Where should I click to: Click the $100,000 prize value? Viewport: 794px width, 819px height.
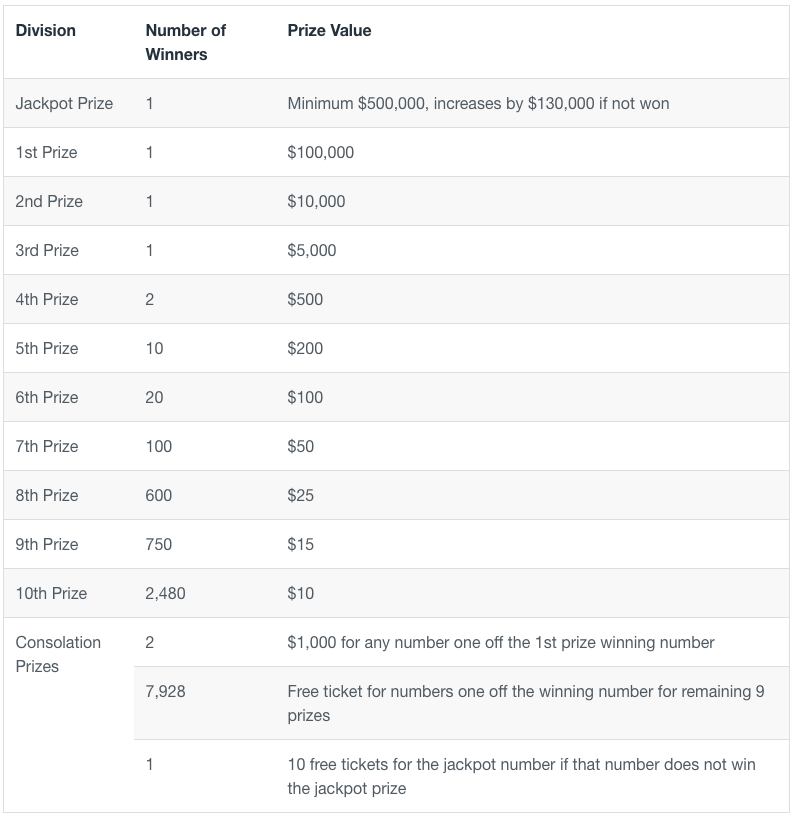[320, 153]
